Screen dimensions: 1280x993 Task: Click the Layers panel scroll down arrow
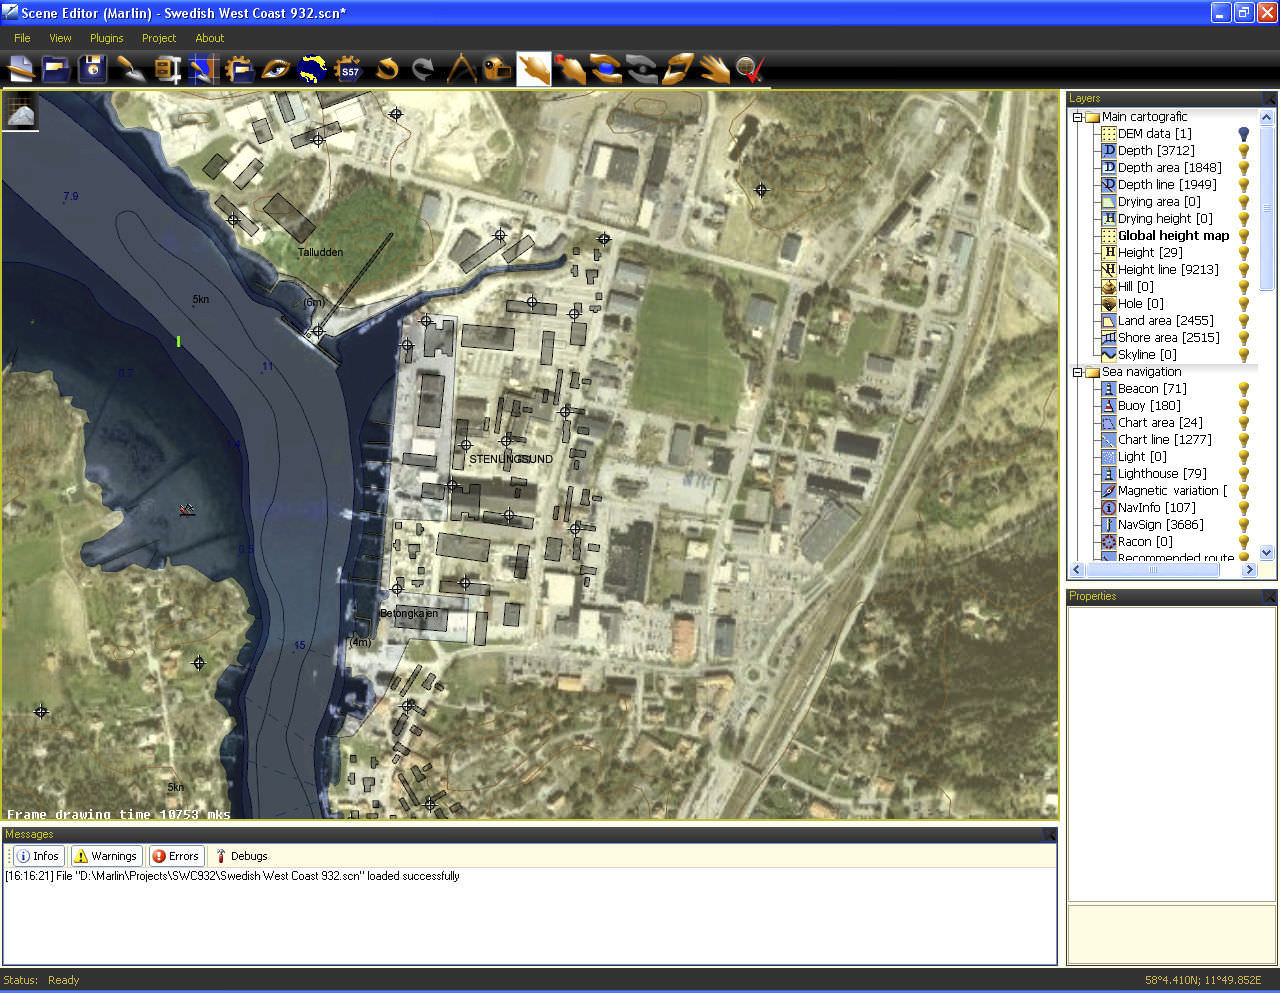[x=1267, y=552]
